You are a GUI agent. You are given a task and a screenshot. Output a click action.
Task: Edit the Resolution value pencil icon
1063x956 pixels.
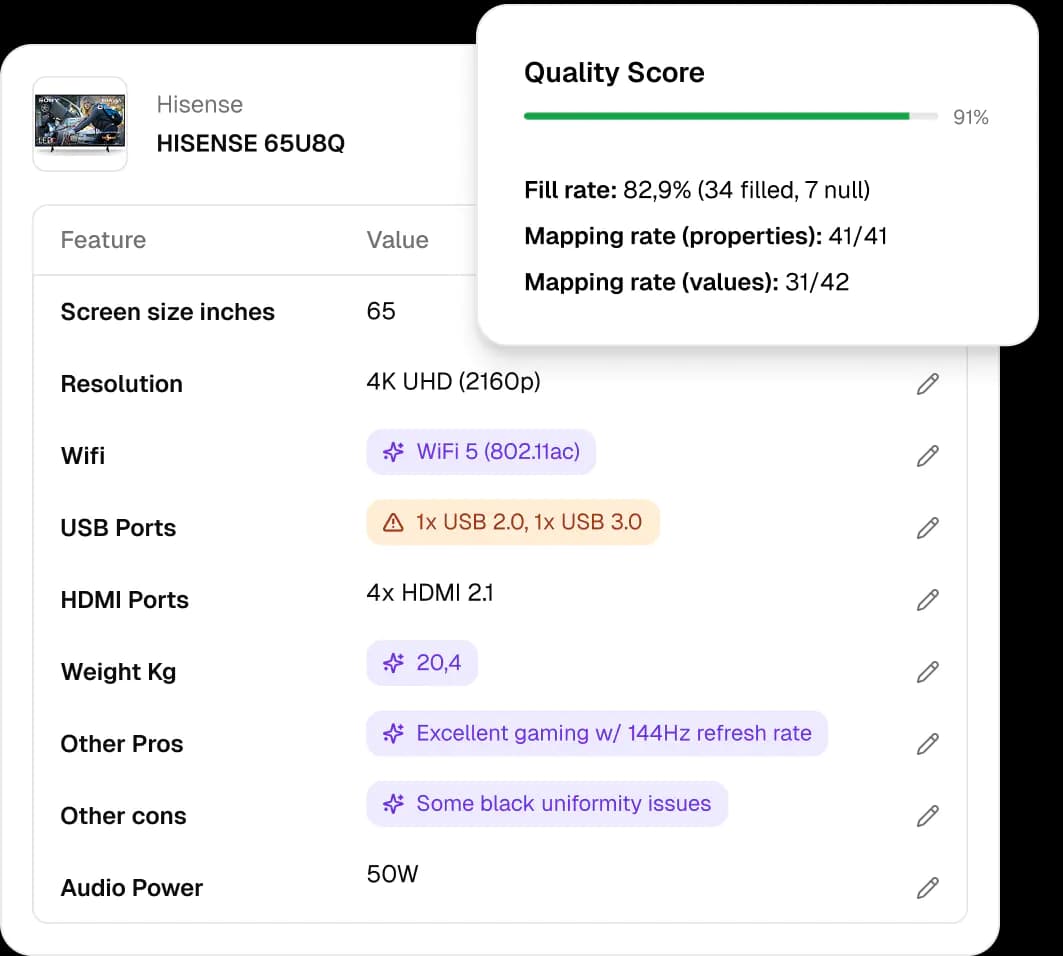coord(928,384)
